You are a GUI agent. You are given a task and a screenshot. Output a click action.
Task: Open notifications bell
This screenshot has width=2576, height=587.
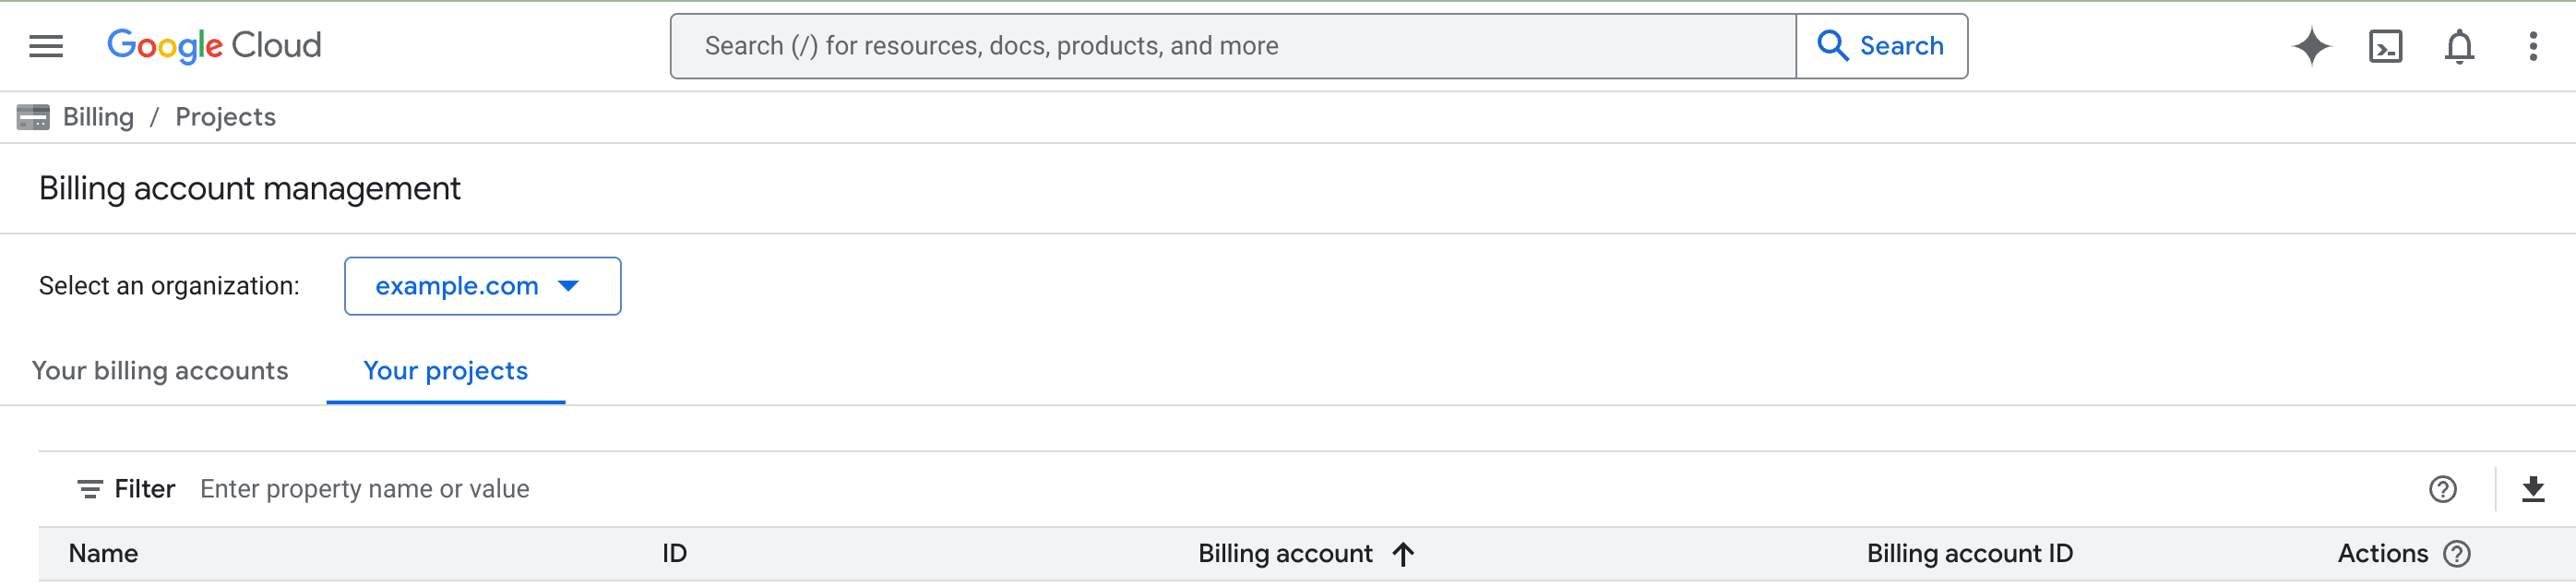(x=2460, y=45)
